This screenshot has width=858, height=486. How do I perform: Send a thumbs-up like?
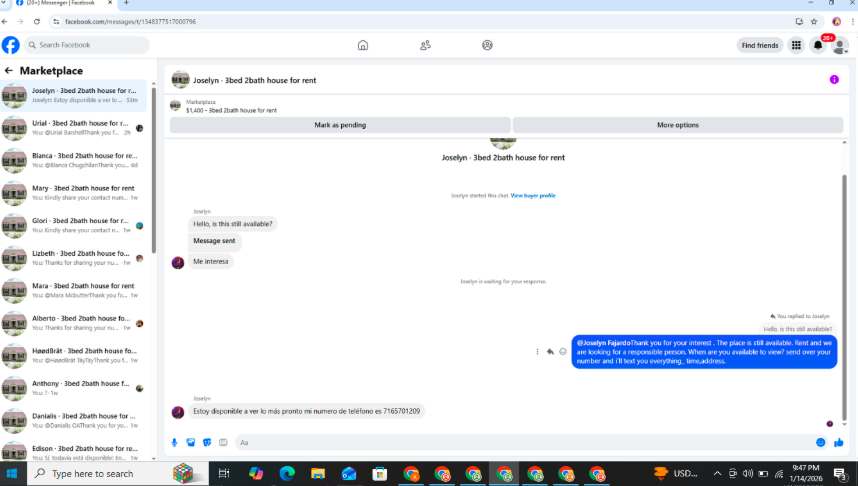(839, 442)
